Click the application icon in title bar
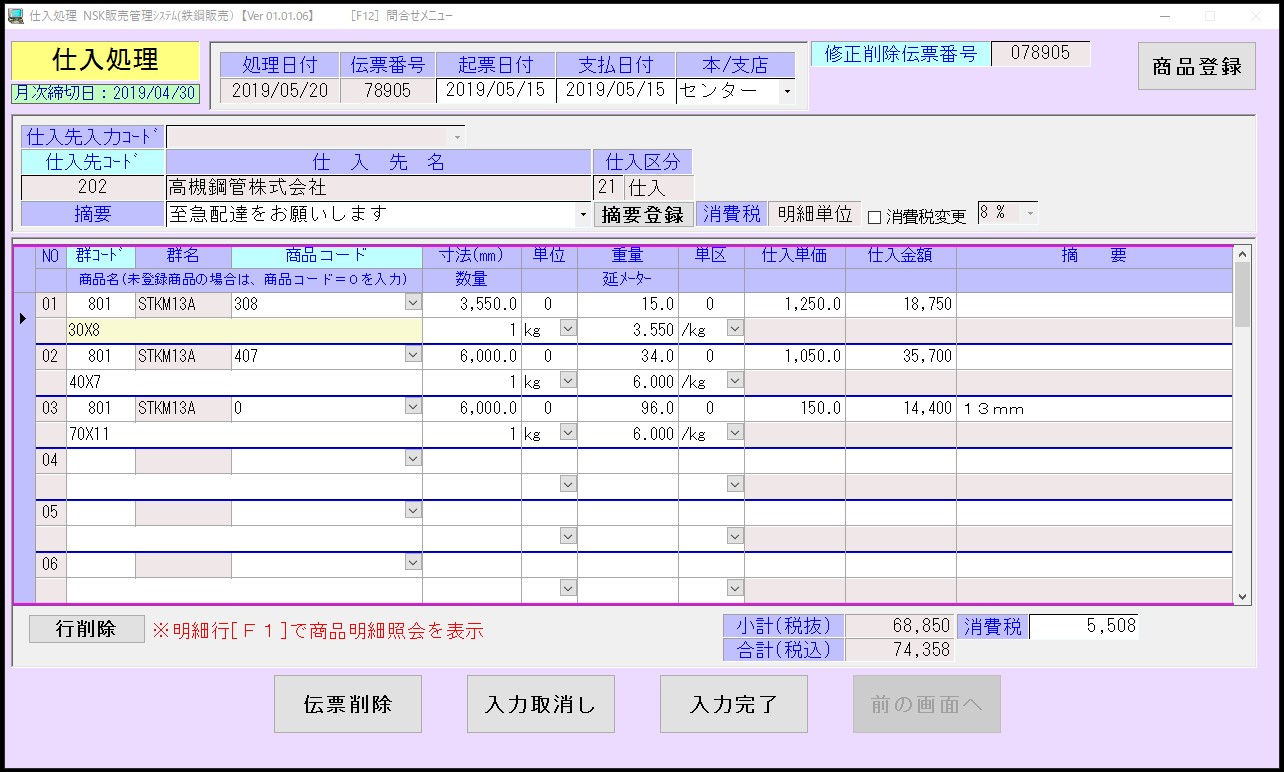The image size is (1284, 772). [x=15, y=16]
